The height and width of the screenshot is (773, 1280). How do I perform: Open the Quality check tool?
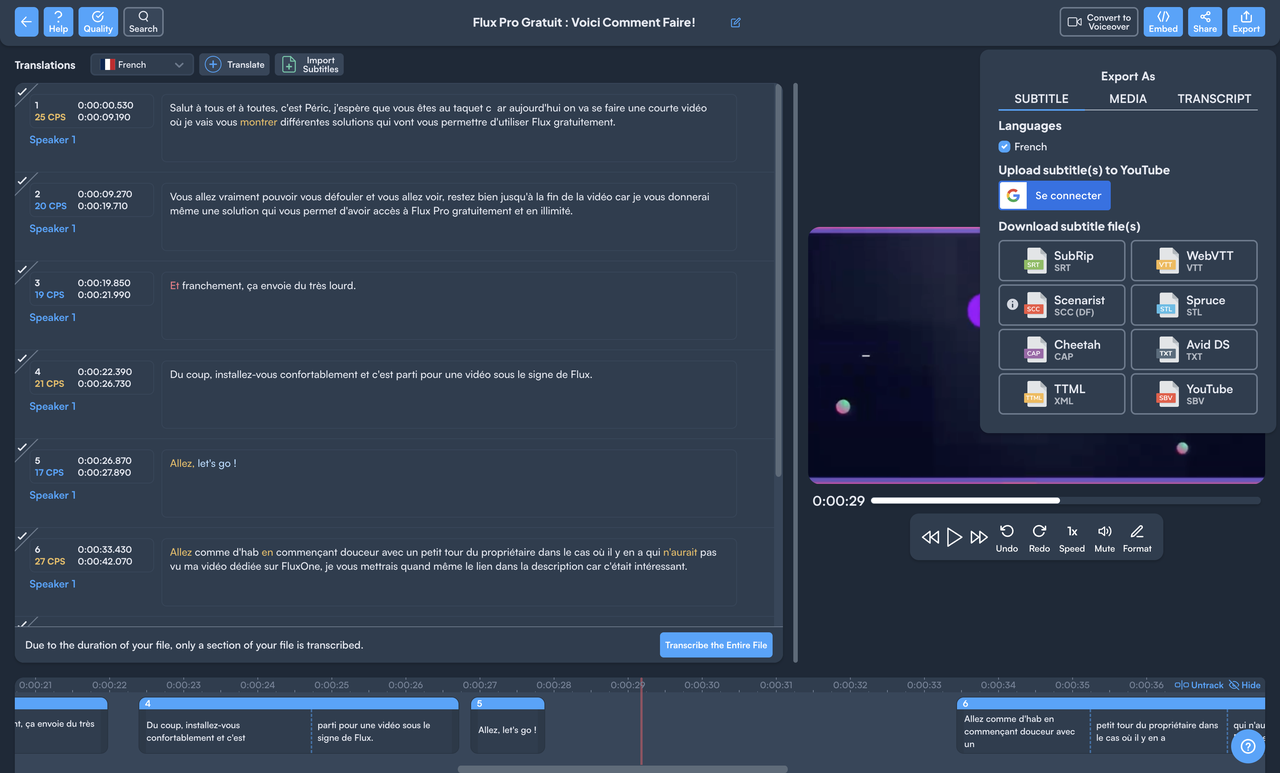(98, 22)
